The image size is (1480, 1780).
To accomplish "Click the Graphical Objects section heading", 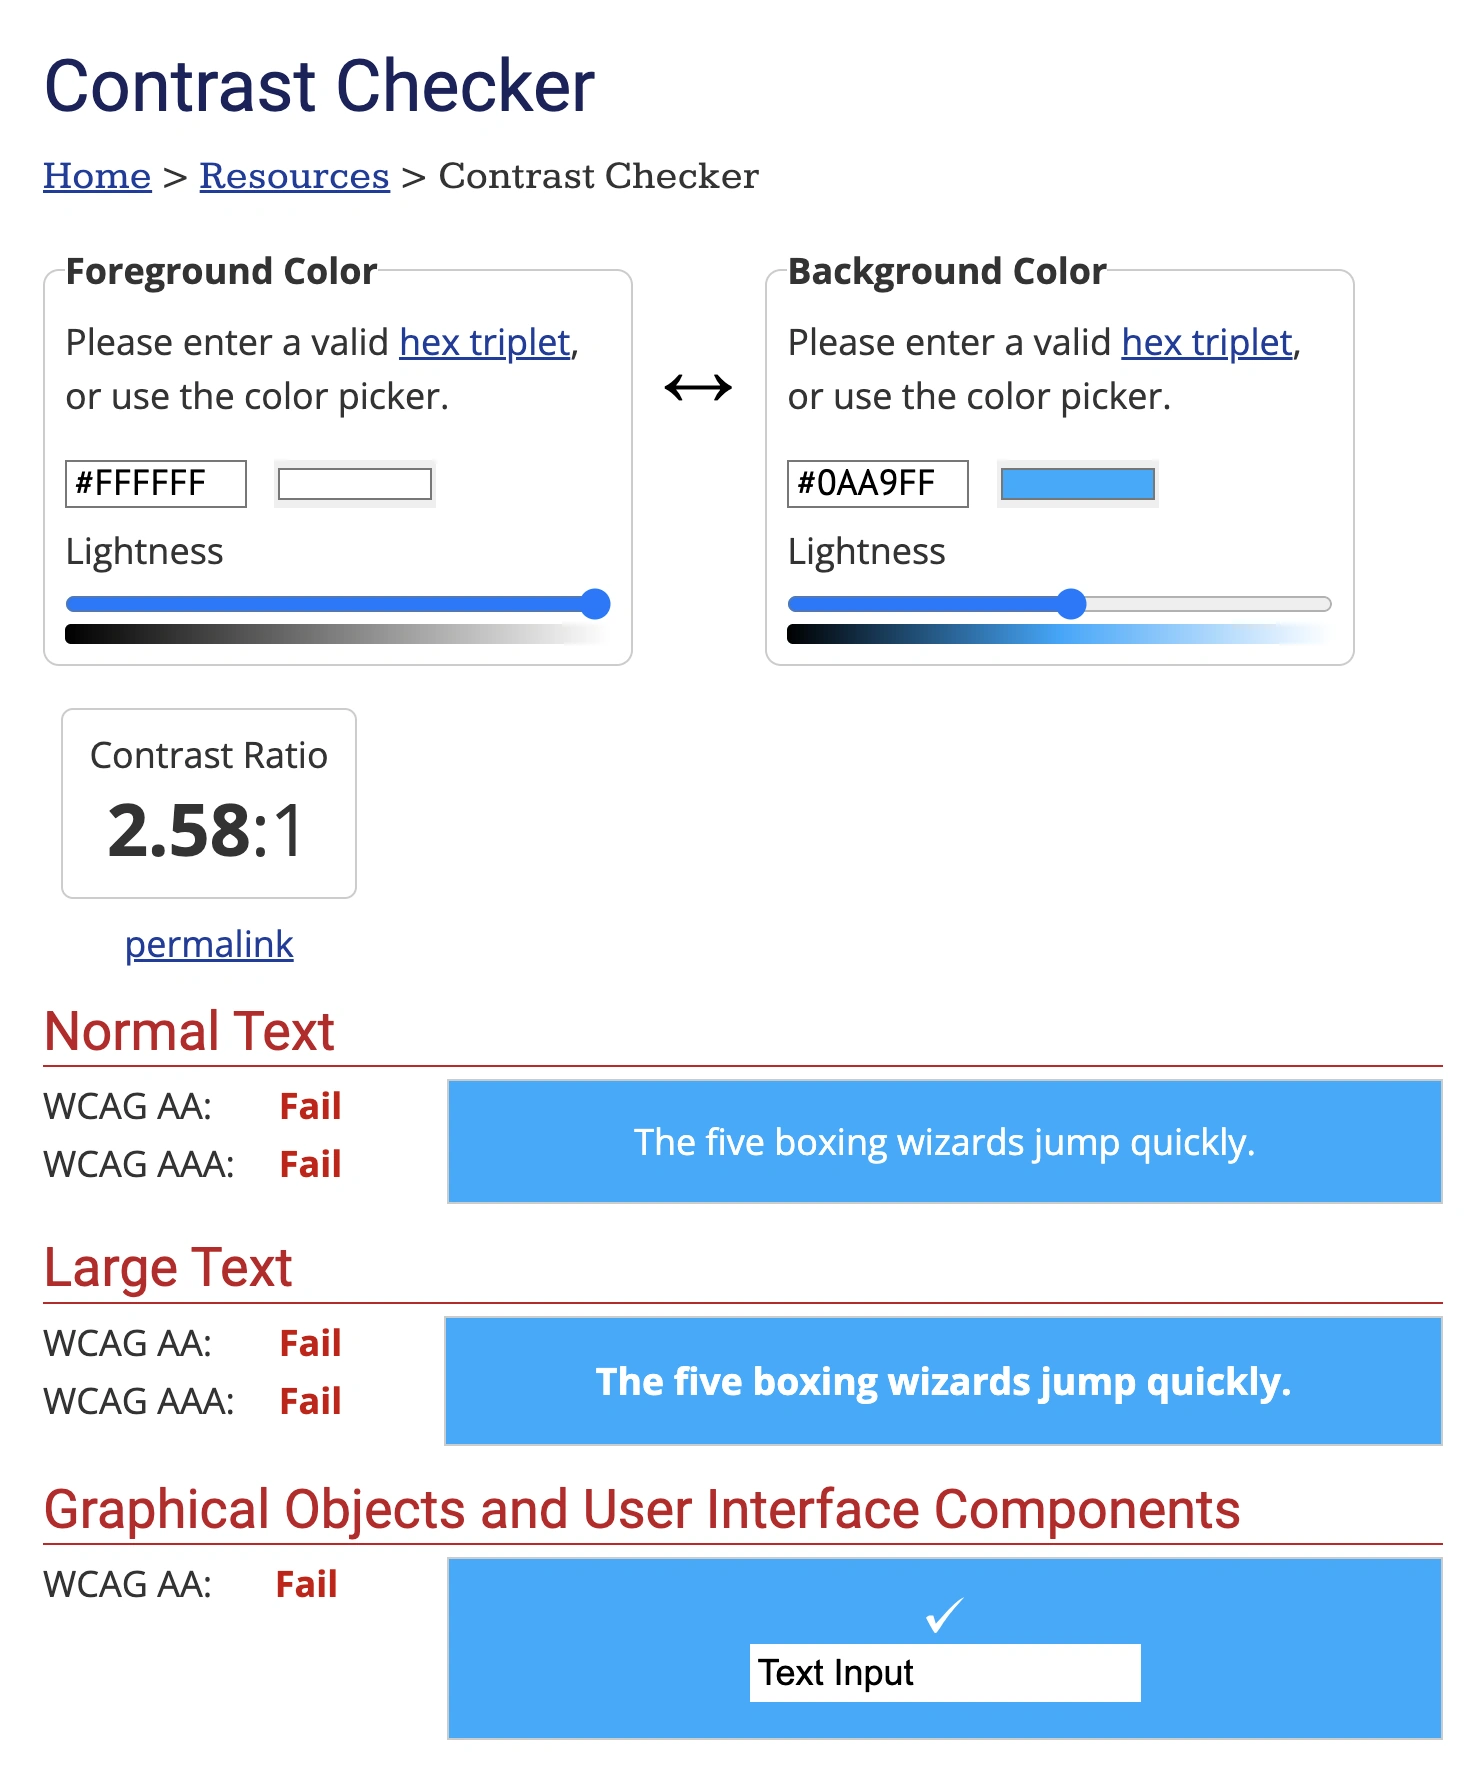I will [x=641, y=1510].
